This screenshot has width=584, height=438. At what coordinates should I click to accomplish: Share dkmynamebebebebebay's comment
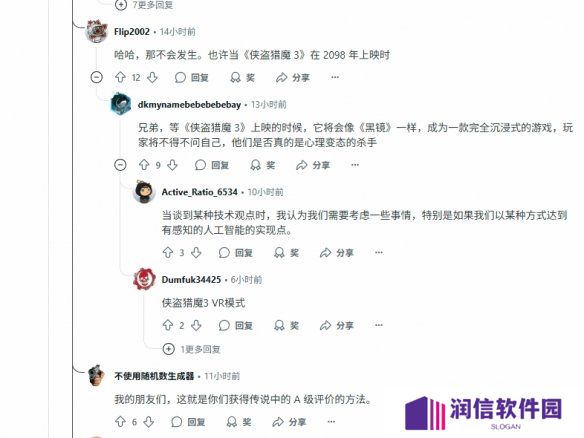(x=313, y=165)
